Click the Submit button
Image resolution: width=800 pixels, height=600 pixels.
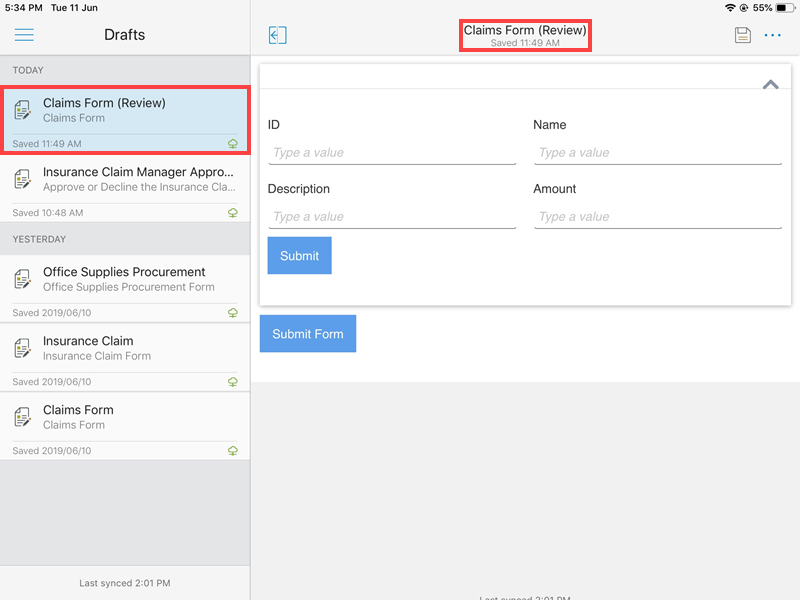[x=299, y=256]
